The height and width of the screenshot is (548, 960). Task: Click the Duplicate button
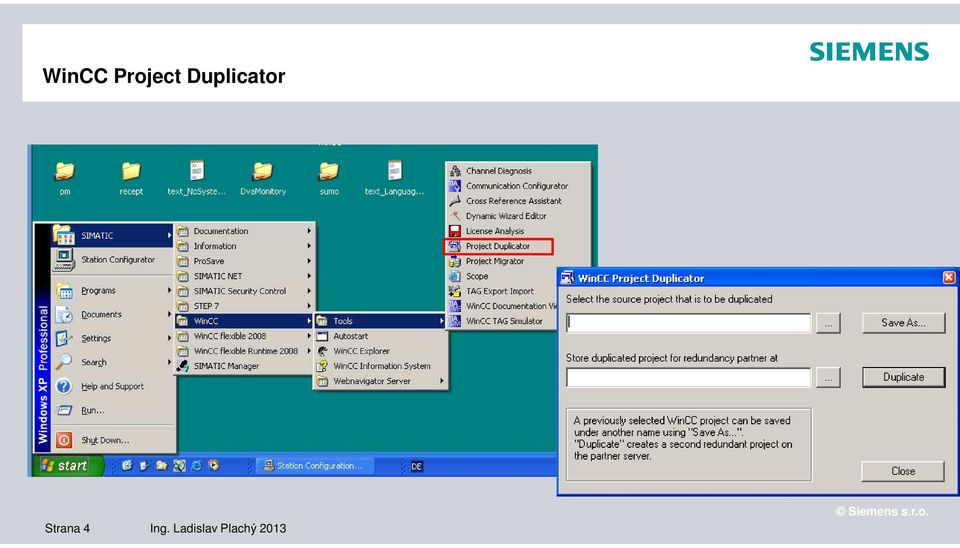pos(904,377)
